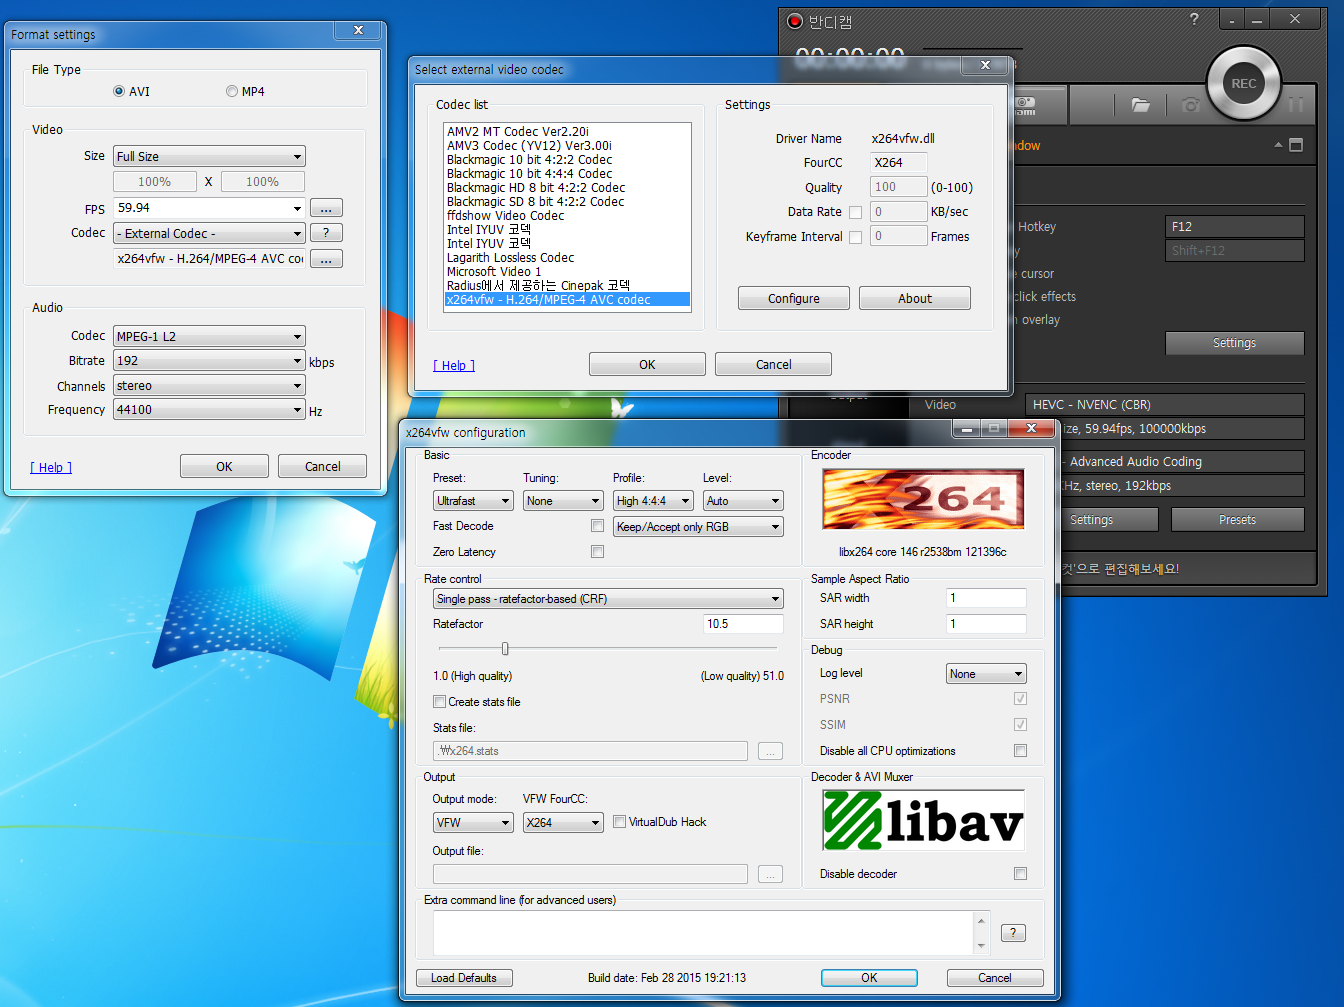Enable VirtualDub Hack checkbox

click(620, 822)
